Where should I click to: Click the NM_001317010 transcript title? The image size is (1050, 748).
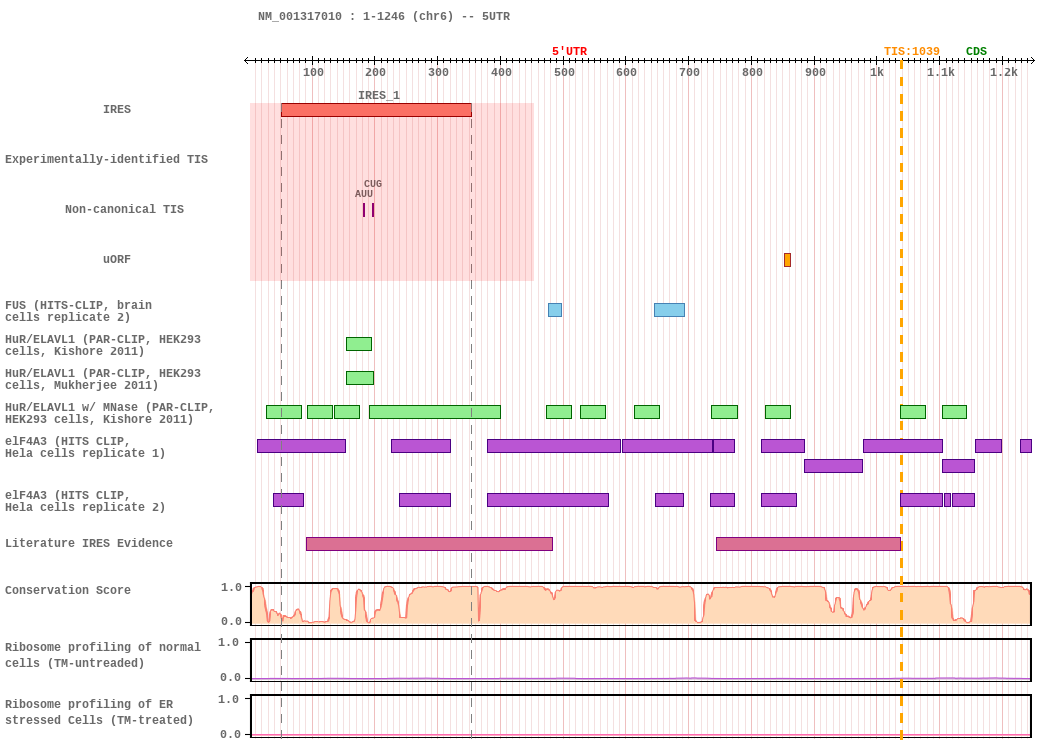coord(383,17)
